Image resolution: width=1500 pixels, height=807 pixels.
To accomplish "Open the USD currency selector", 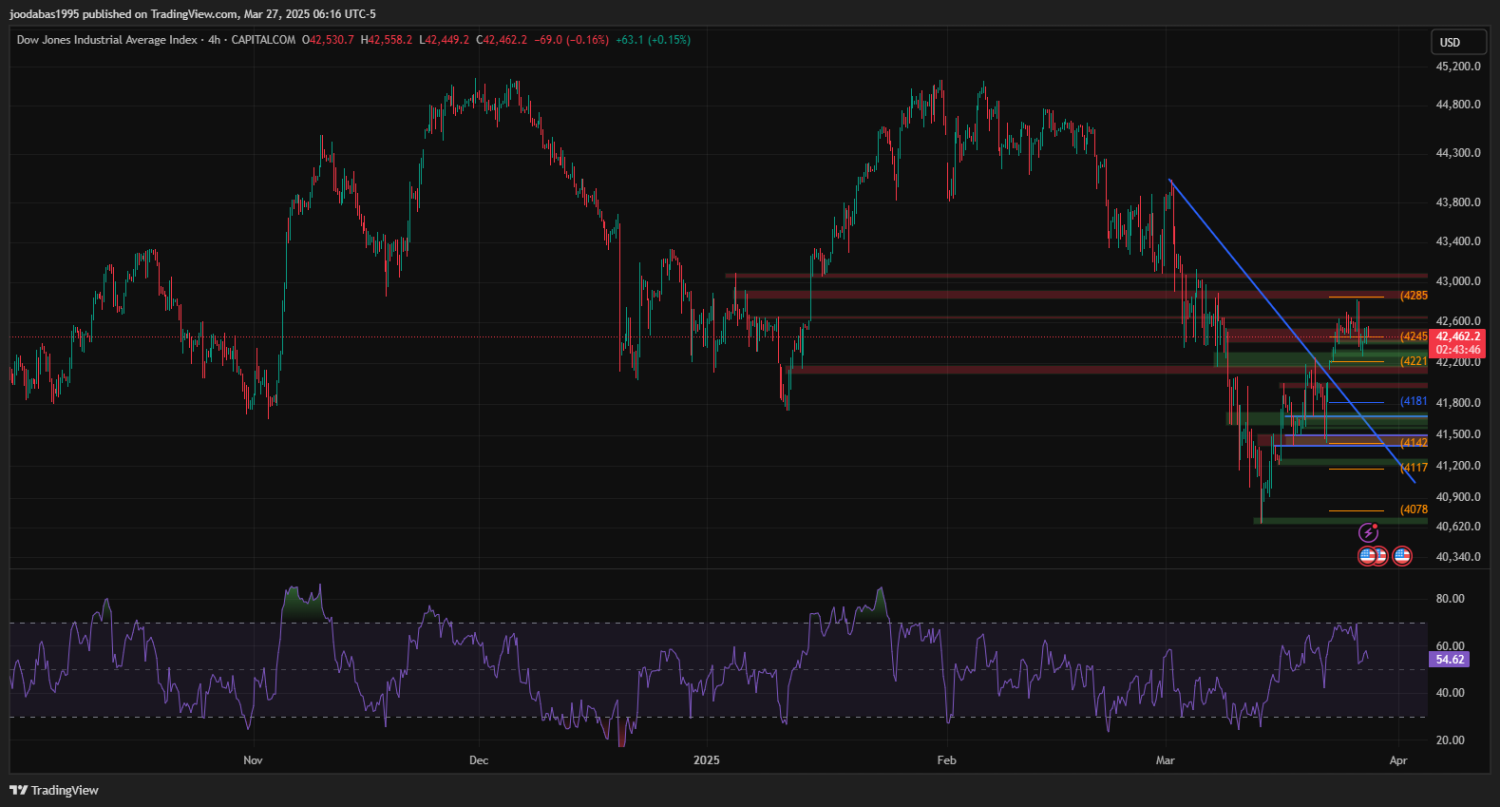I will click(1448, 42).
